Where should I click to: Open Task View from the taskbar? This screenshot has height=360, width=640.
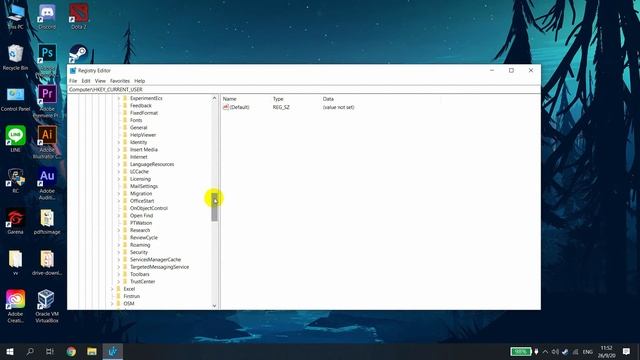point(50,351)
